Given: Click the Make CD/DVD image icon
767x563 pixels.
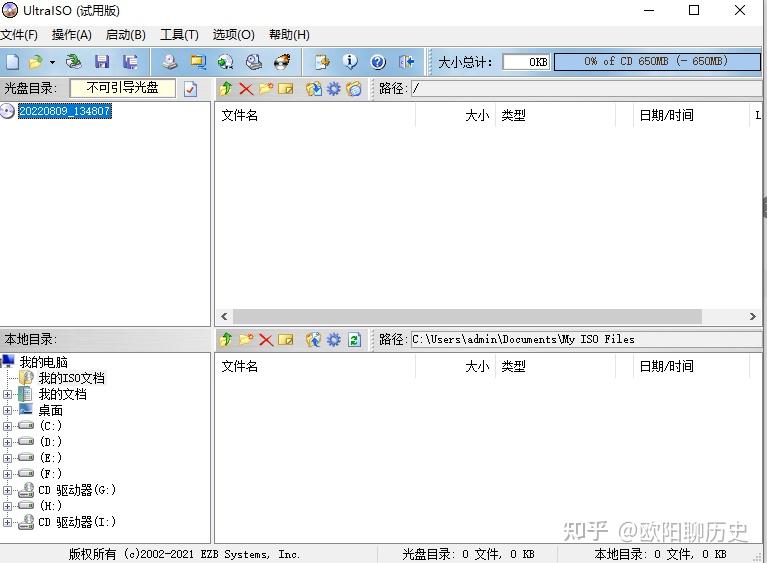Looking at the screenshot, I should click(170, 62).
